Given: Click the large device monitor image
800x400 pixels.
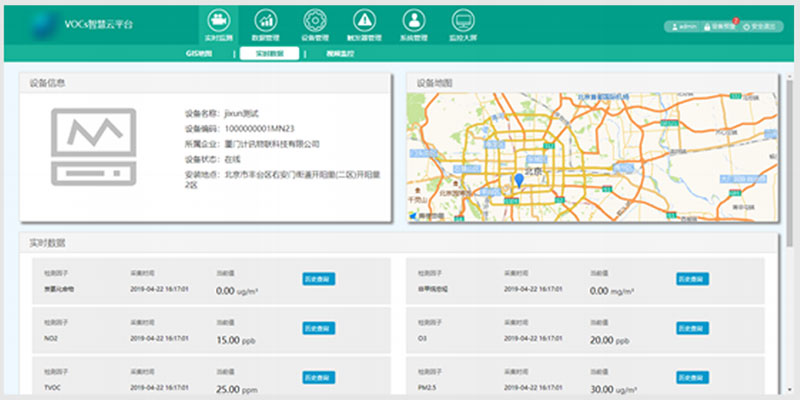Looking at the screenshot, I should [x=92, y=145].
